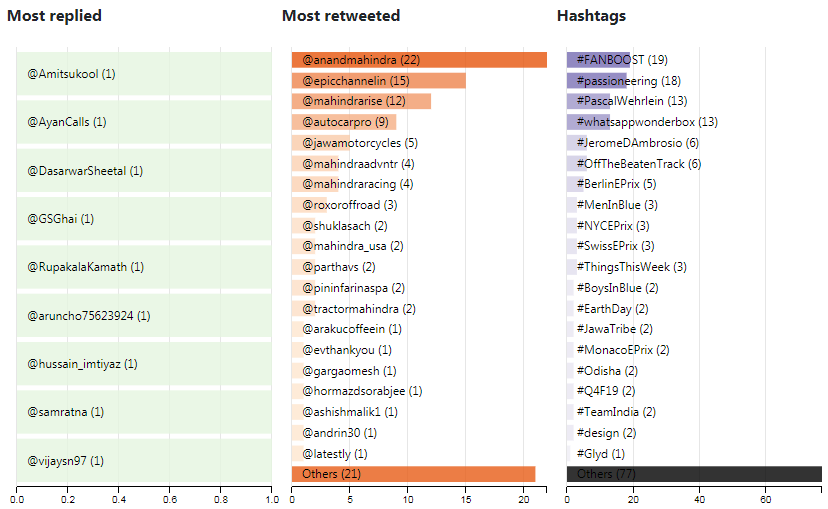The image size is (828, 509).
Task: Click the @hussain_imtiyaz replied row
Action: coord(144,364)
